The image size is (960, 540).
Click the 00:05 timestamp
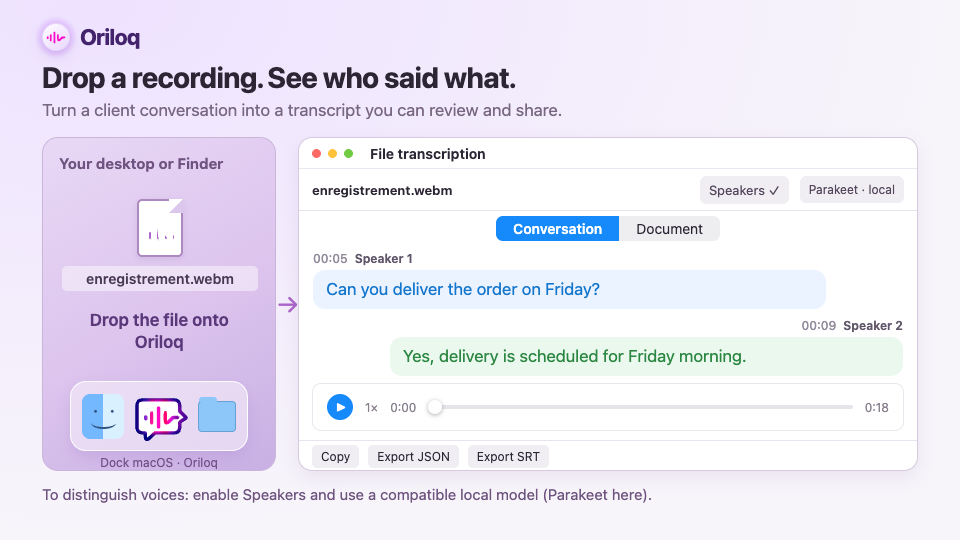pyautogui.click(x=330, y=259)
